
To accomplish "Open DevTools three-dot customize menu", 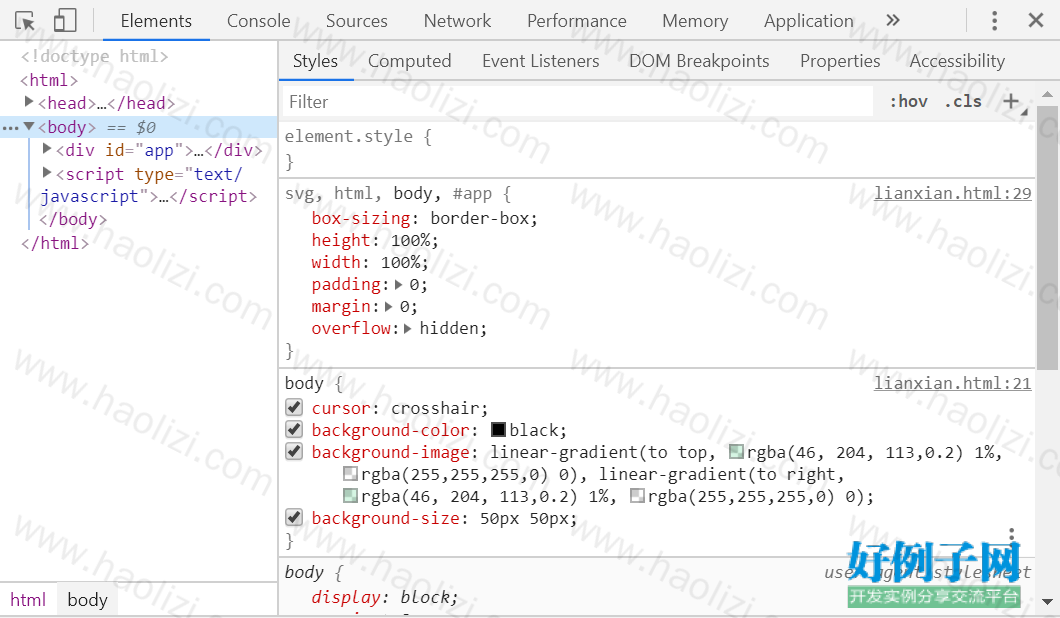I will click(x=994, y=20).
